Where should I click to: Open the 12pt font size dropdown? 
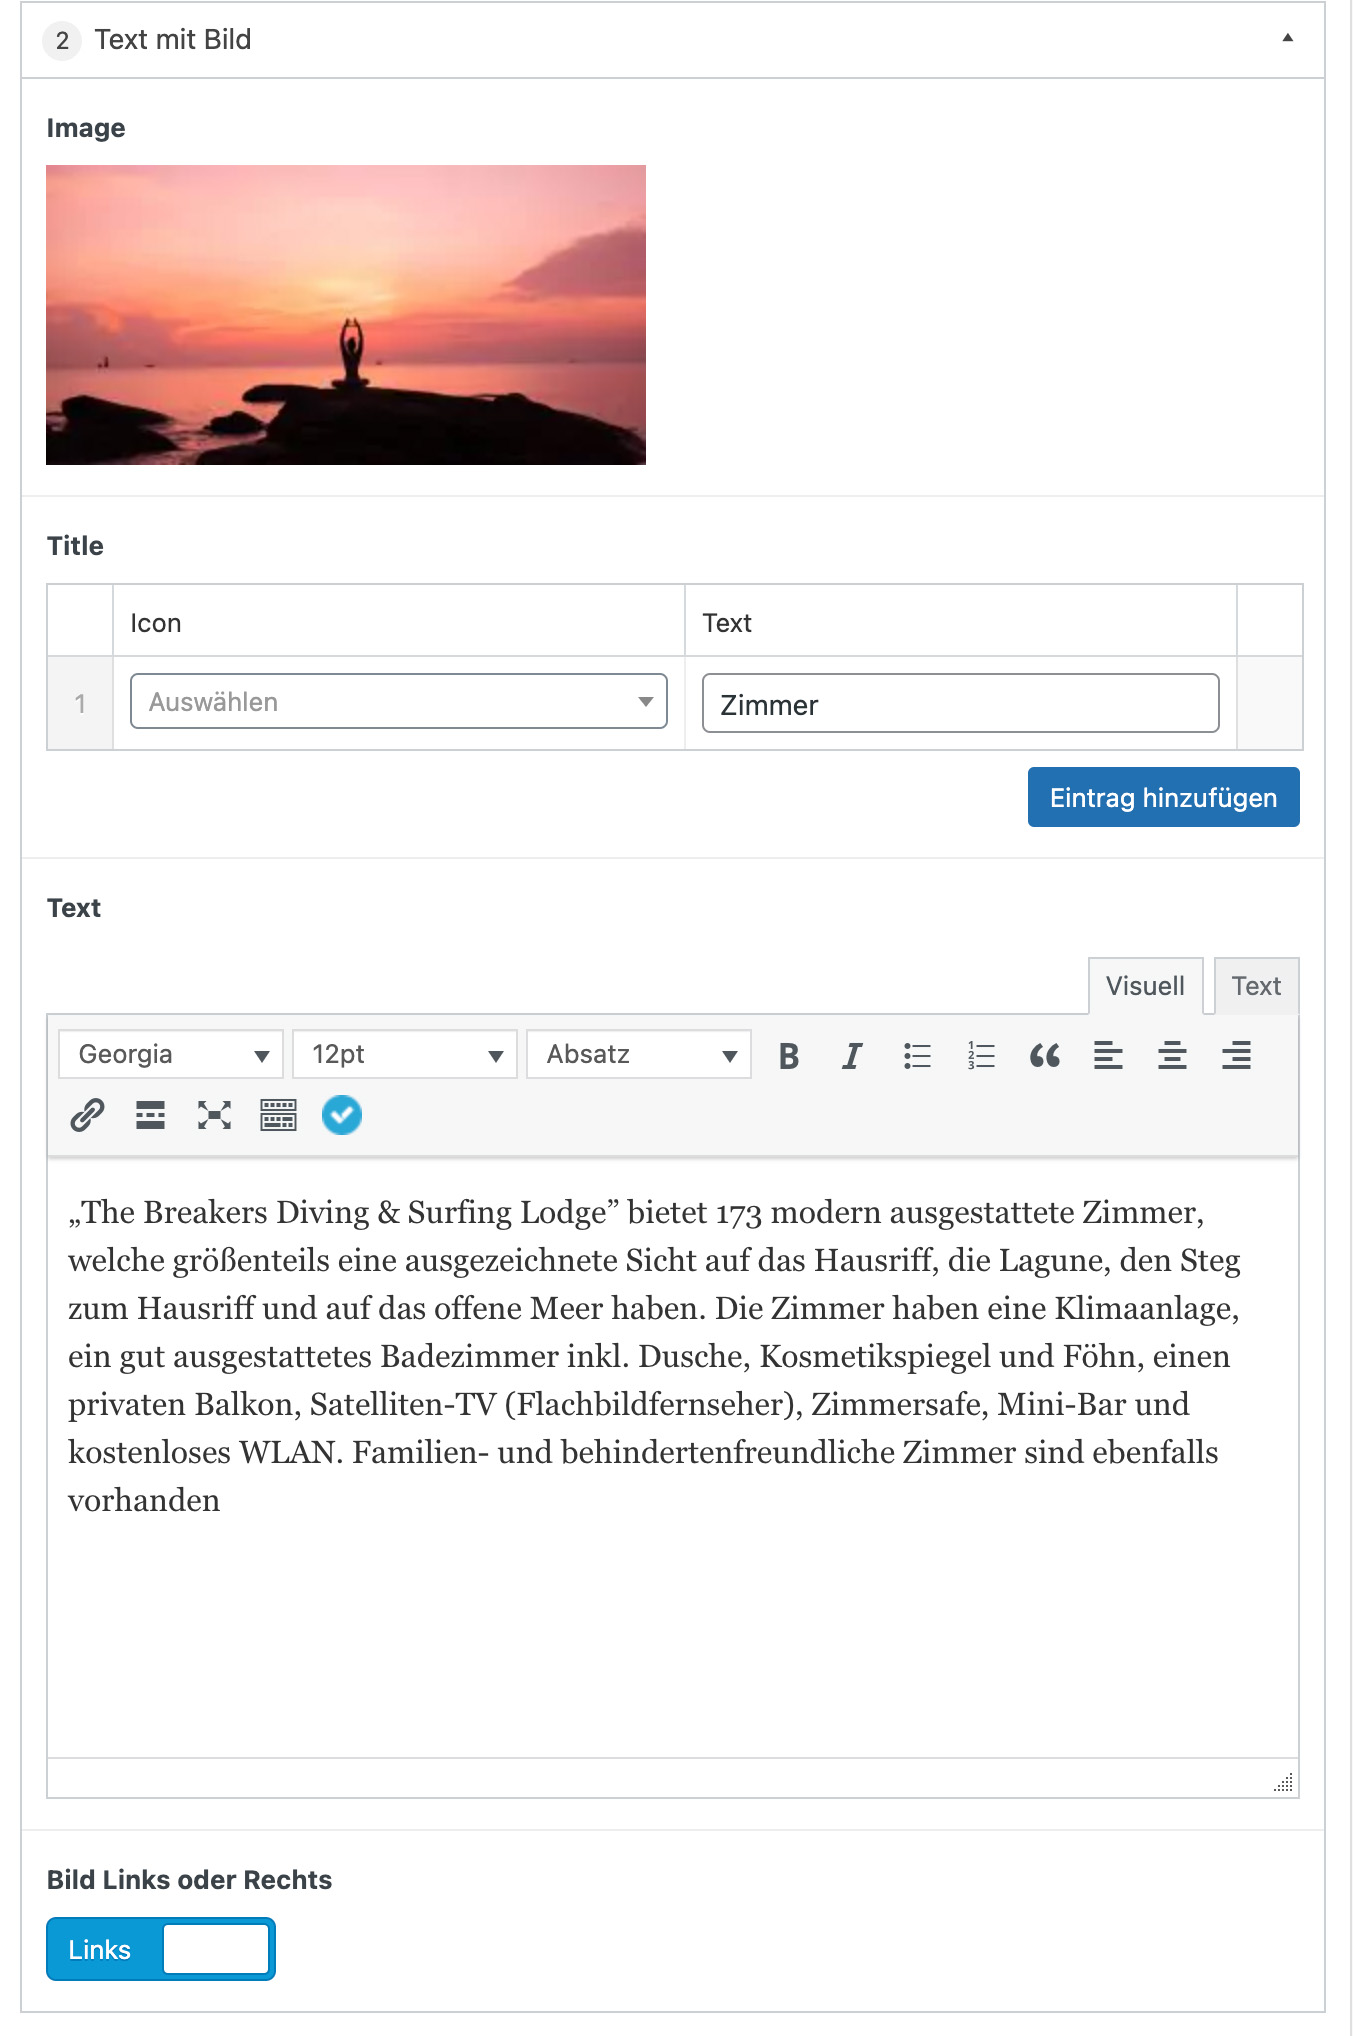405,1055
